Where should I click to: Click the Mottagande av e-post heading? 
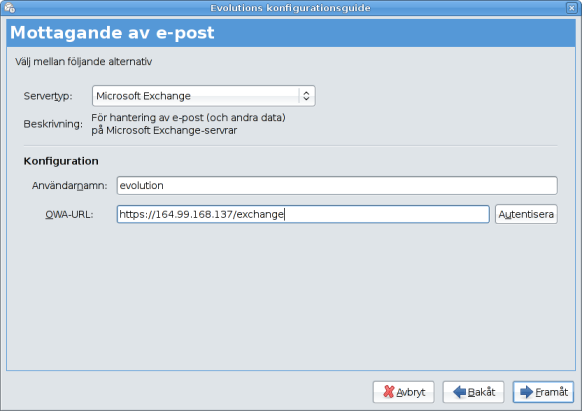[x=112, y=33]
